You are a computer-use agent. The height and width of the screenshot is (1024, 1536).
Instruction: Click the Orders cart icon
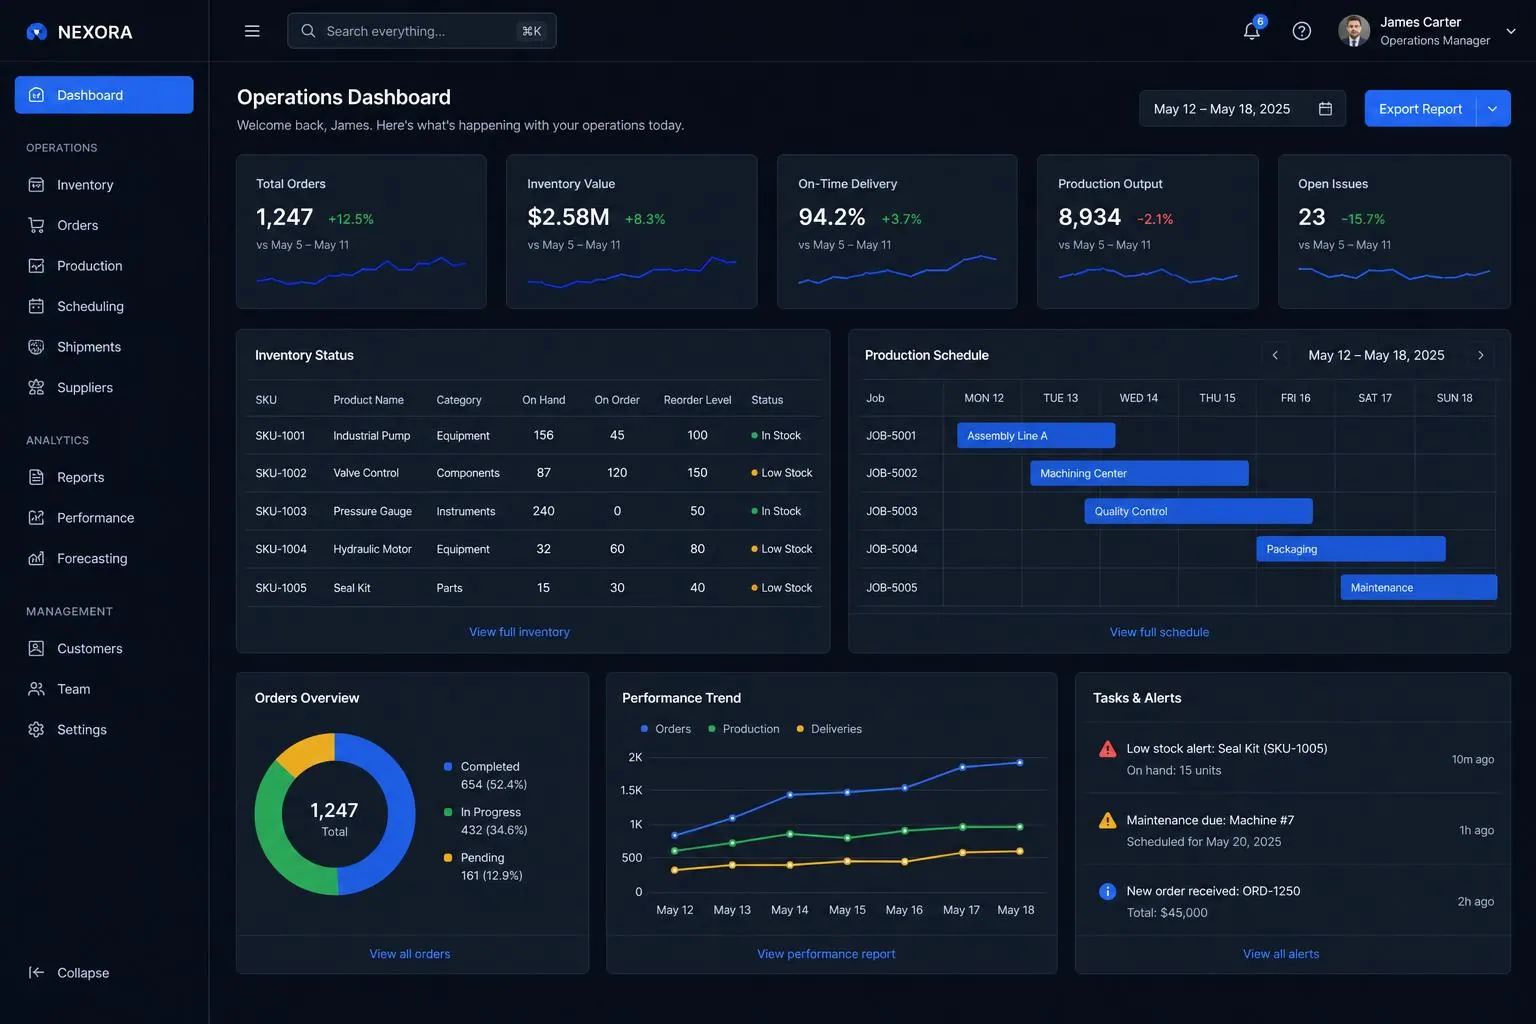click(36, 225)
